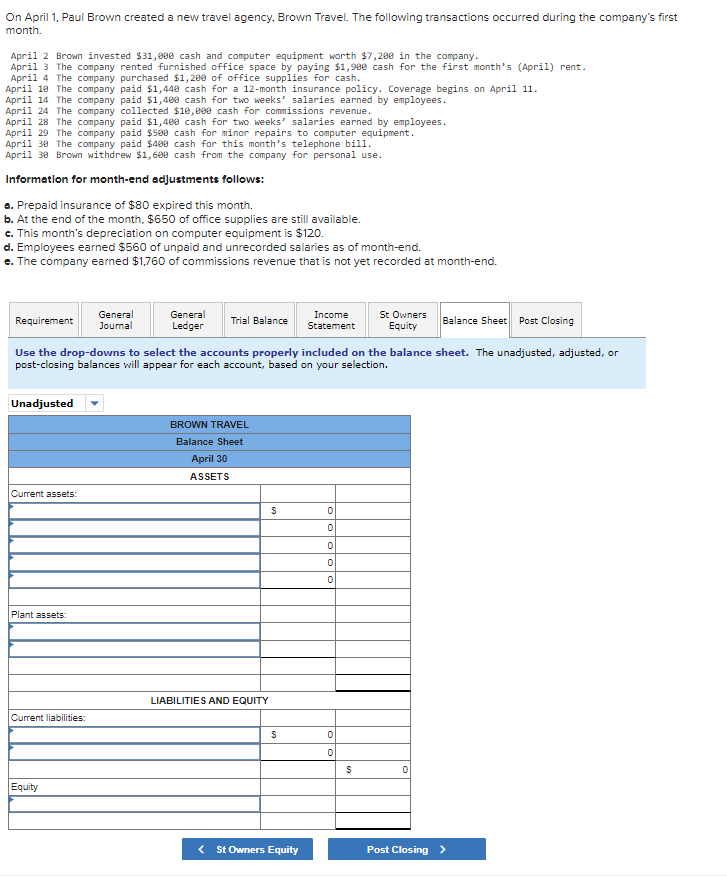The height and width of the screenshot is (877, 727).
Task: Click the right chevron on Post Closing button
Action: coord(443,849)
